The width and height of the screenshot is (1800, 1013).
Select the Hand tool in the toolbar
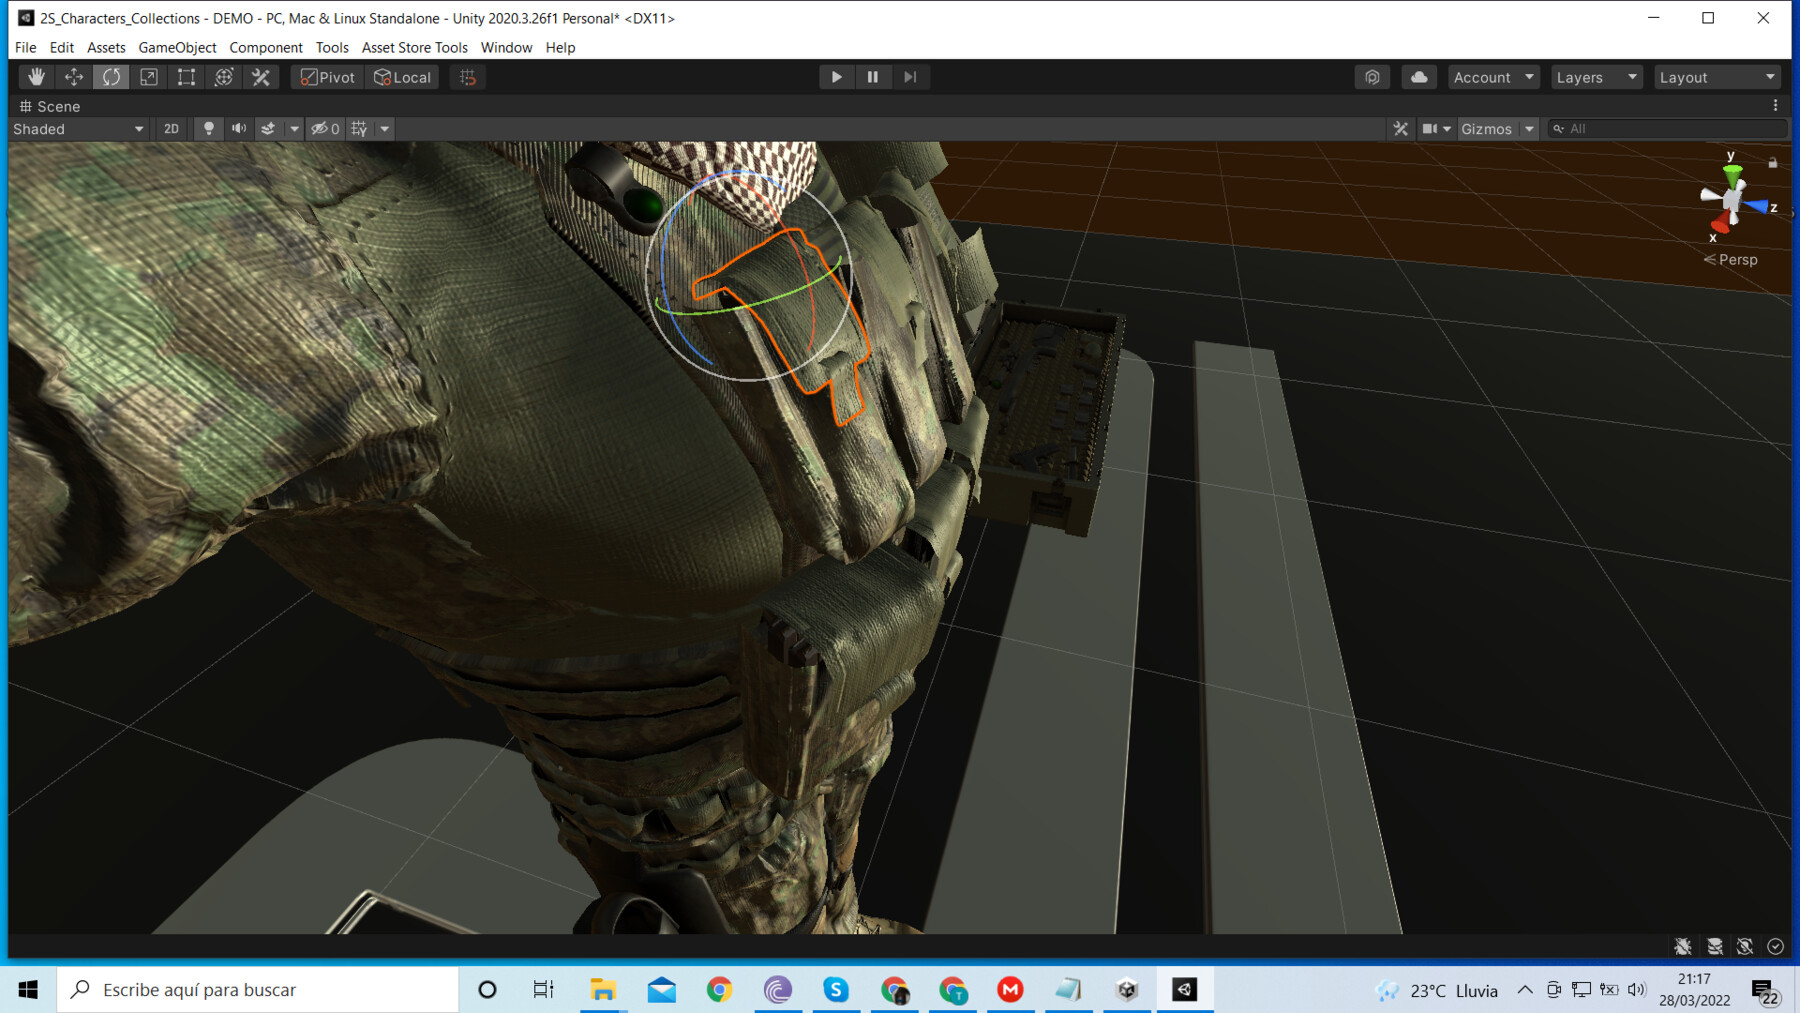click(x=36, y=77)
